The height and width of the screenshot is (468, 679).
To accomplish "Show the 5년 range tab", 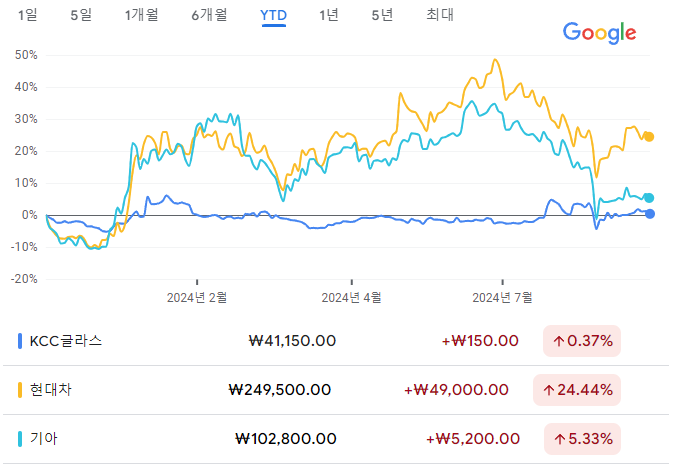I will click(x=382, y=15).
